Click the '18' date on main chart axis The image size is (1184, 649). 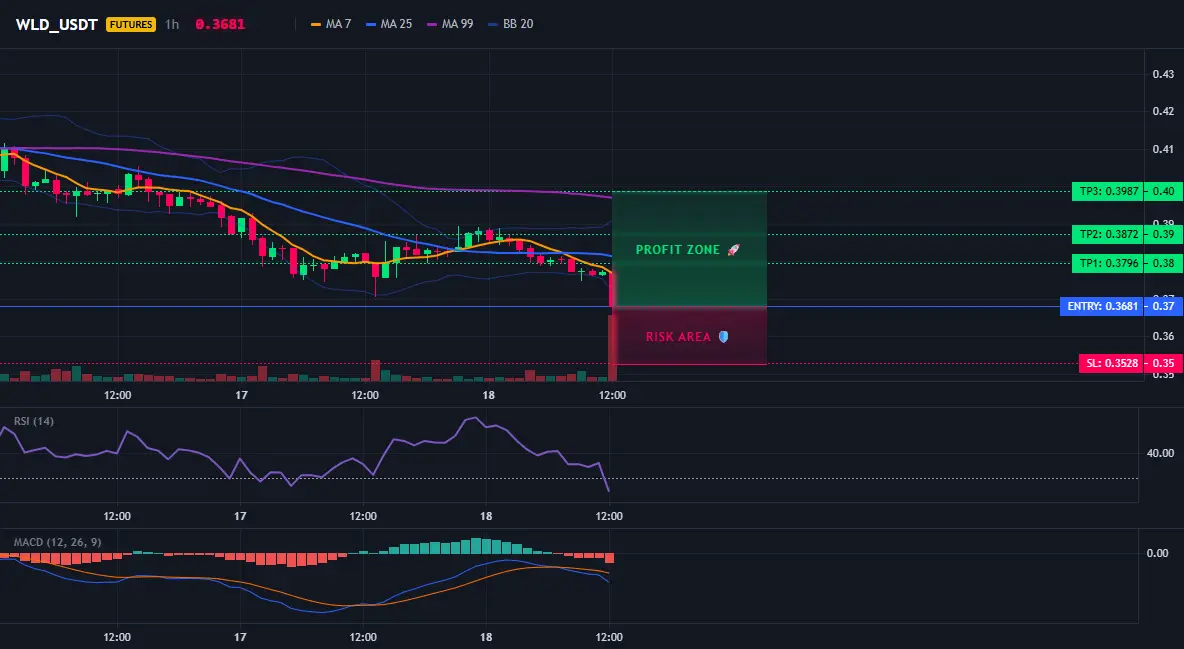[x=489, y=395]
